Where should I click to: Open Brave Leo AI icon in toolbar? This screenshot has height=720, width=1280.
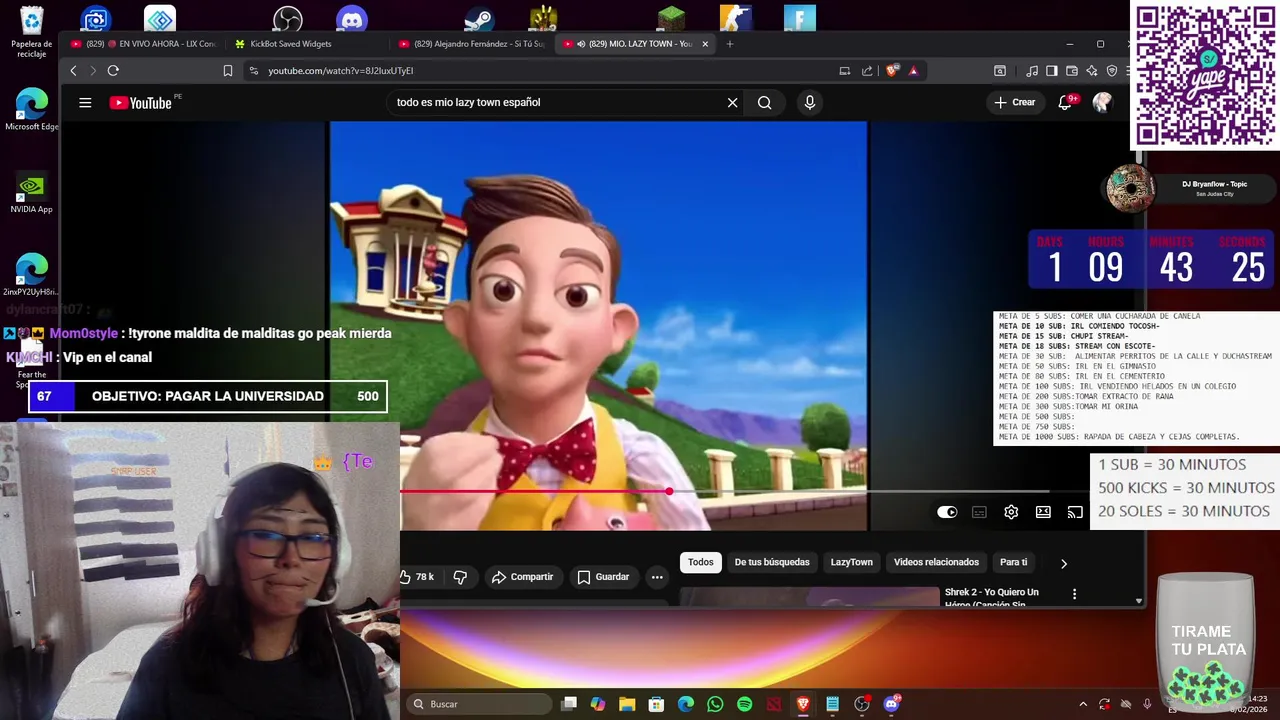(1092, 70)
